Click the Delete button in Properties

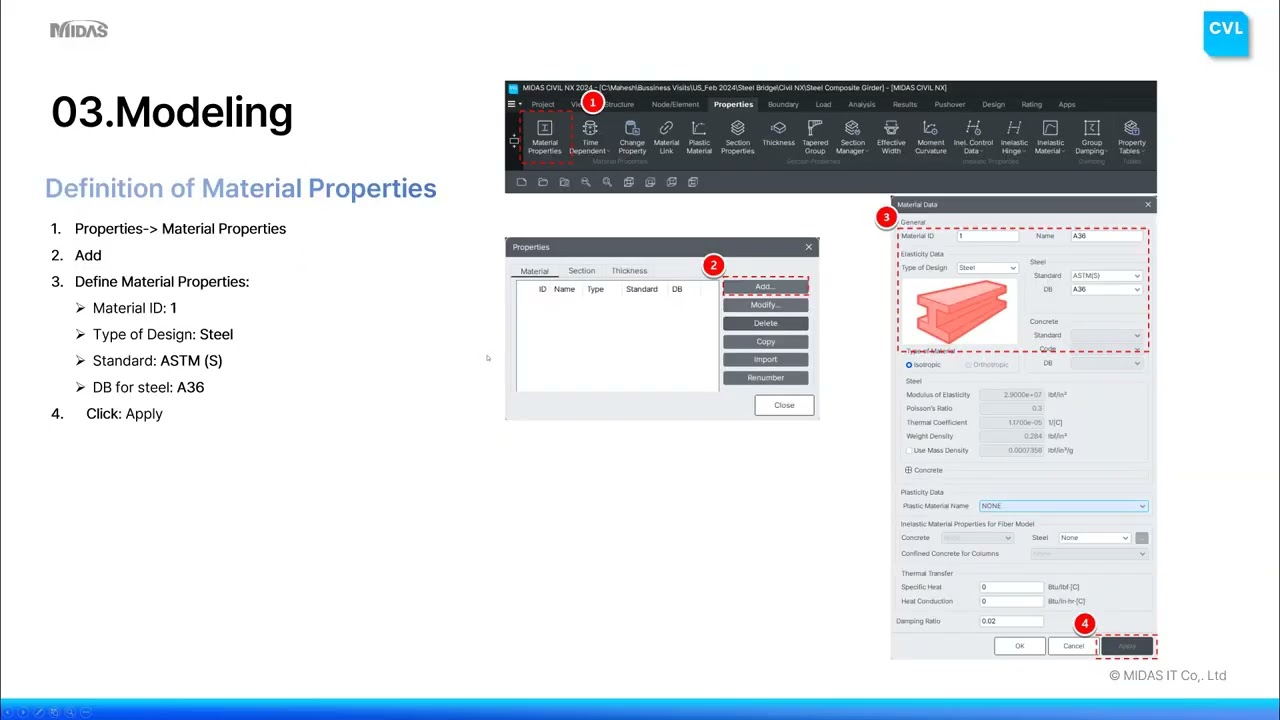(765, 323)
